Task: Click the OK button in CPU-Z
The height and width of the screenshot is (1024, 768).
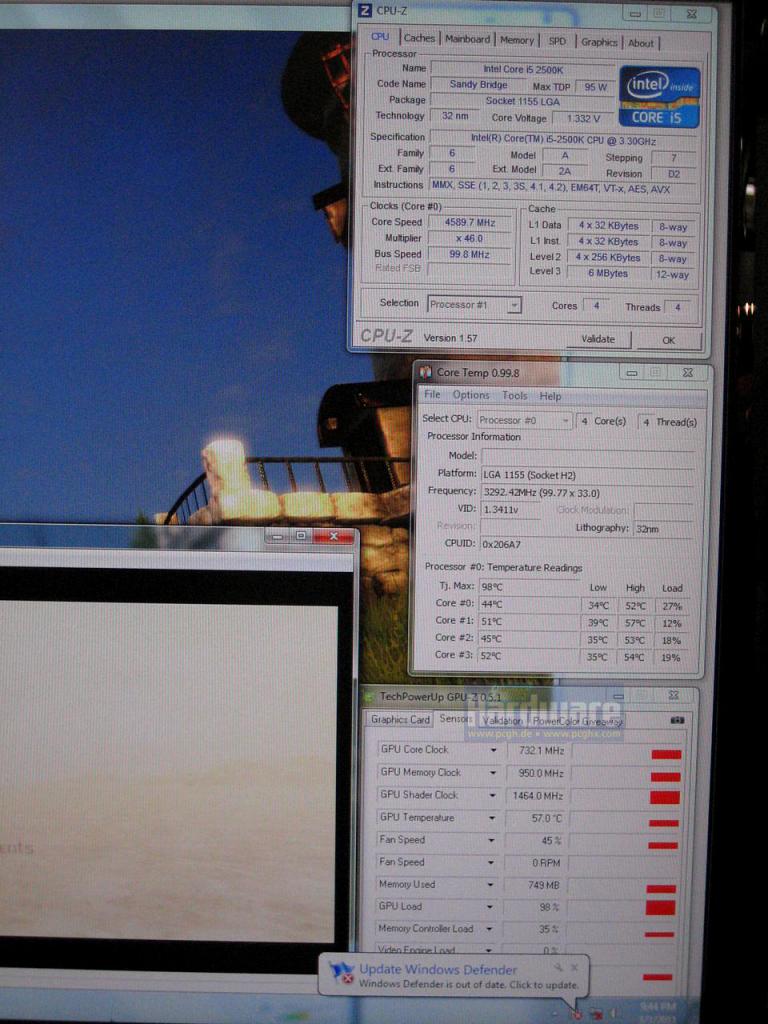Action: coord(669,340)
